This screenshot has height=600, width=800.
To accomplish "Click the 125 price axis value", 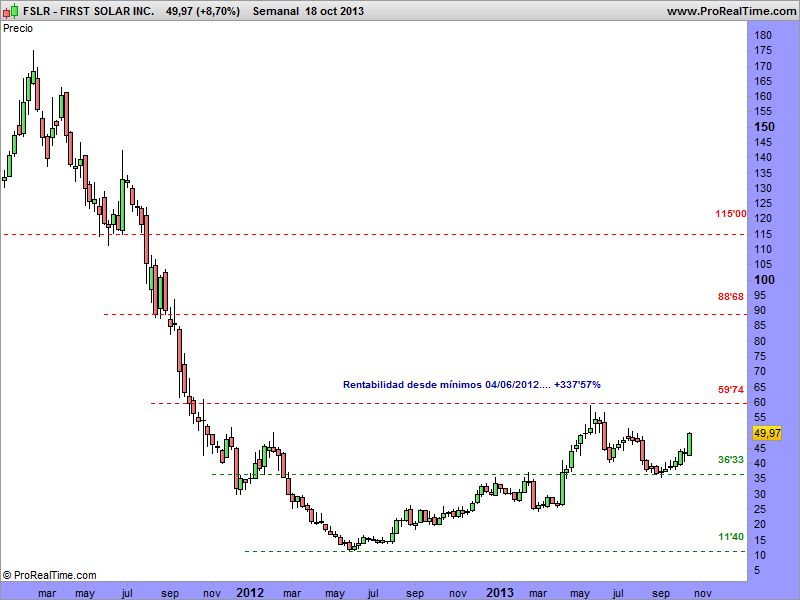I will click(763, 204).
